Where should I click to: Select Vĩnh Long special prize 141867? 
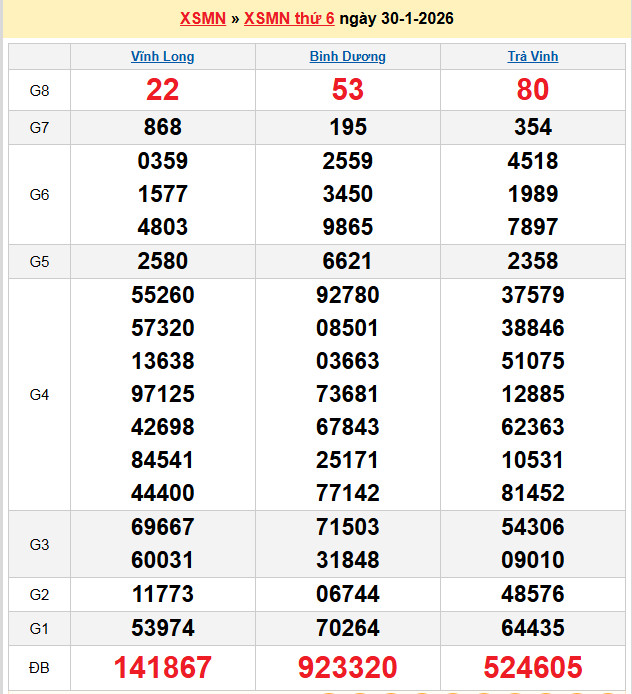[x=163, y=667]
